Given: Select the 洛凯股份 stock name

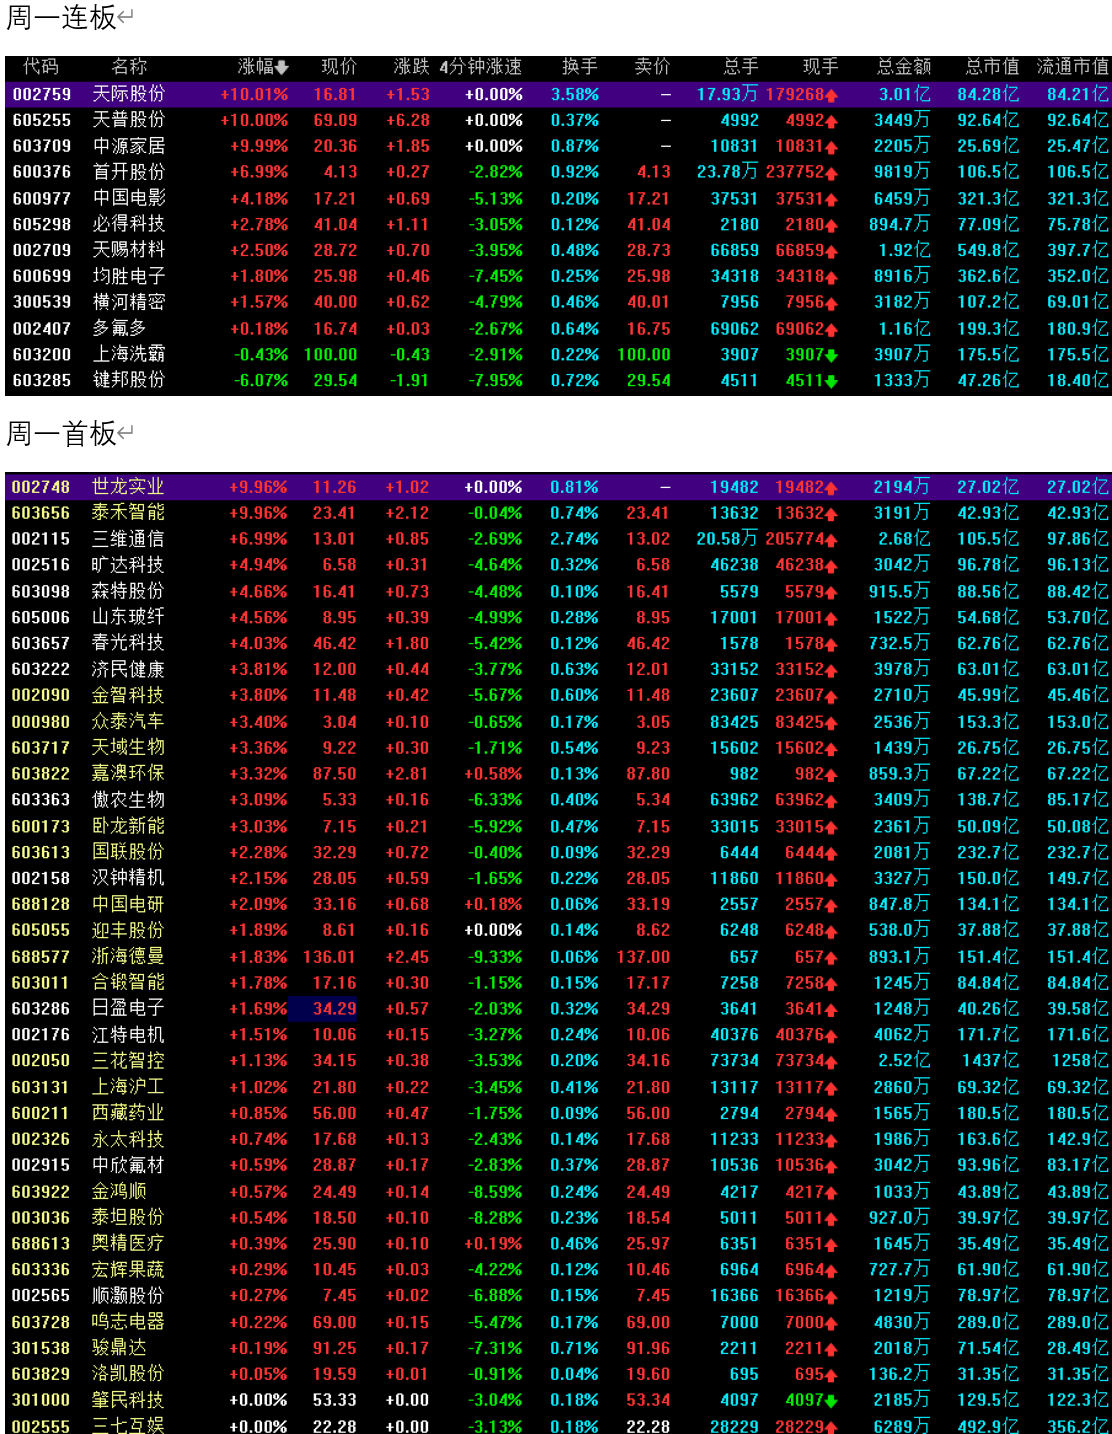Looking at the screenshot, I should (x=129, y=1373).
